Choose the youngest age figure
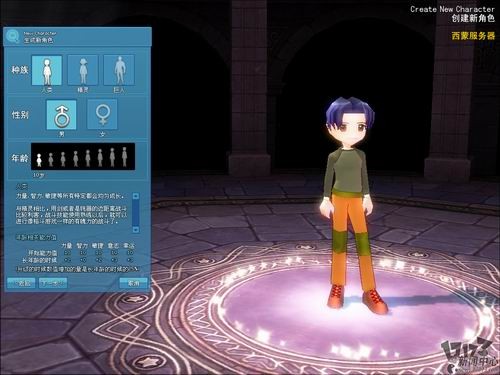 (x=39, y=160)
